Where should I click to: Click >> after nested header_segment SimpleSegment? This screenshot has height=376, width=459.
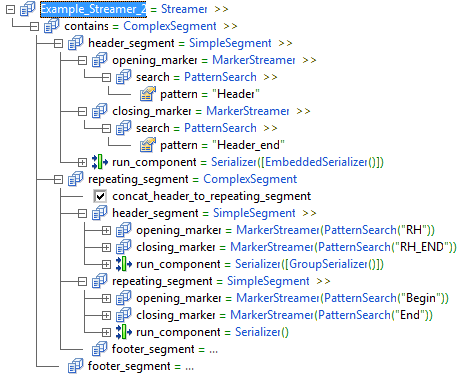coord(309,213)
